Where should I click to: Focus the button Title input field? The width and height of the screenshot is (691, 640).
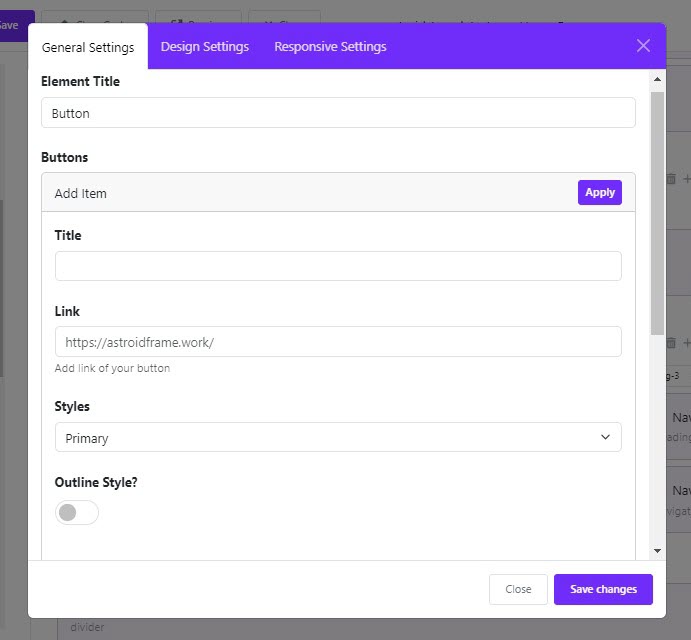[338, 266]
